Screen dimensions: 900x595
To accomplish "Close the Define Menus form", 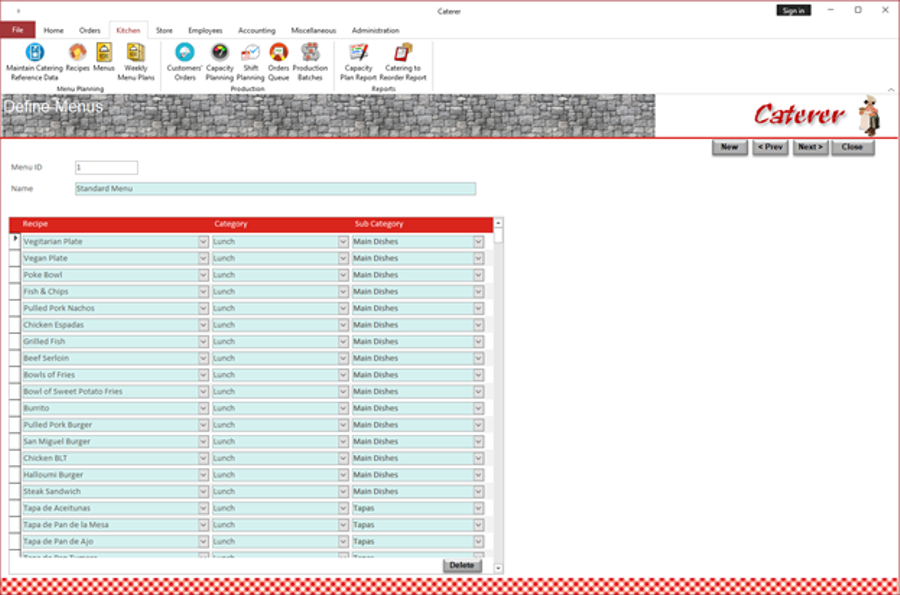I will click(852, 147).
